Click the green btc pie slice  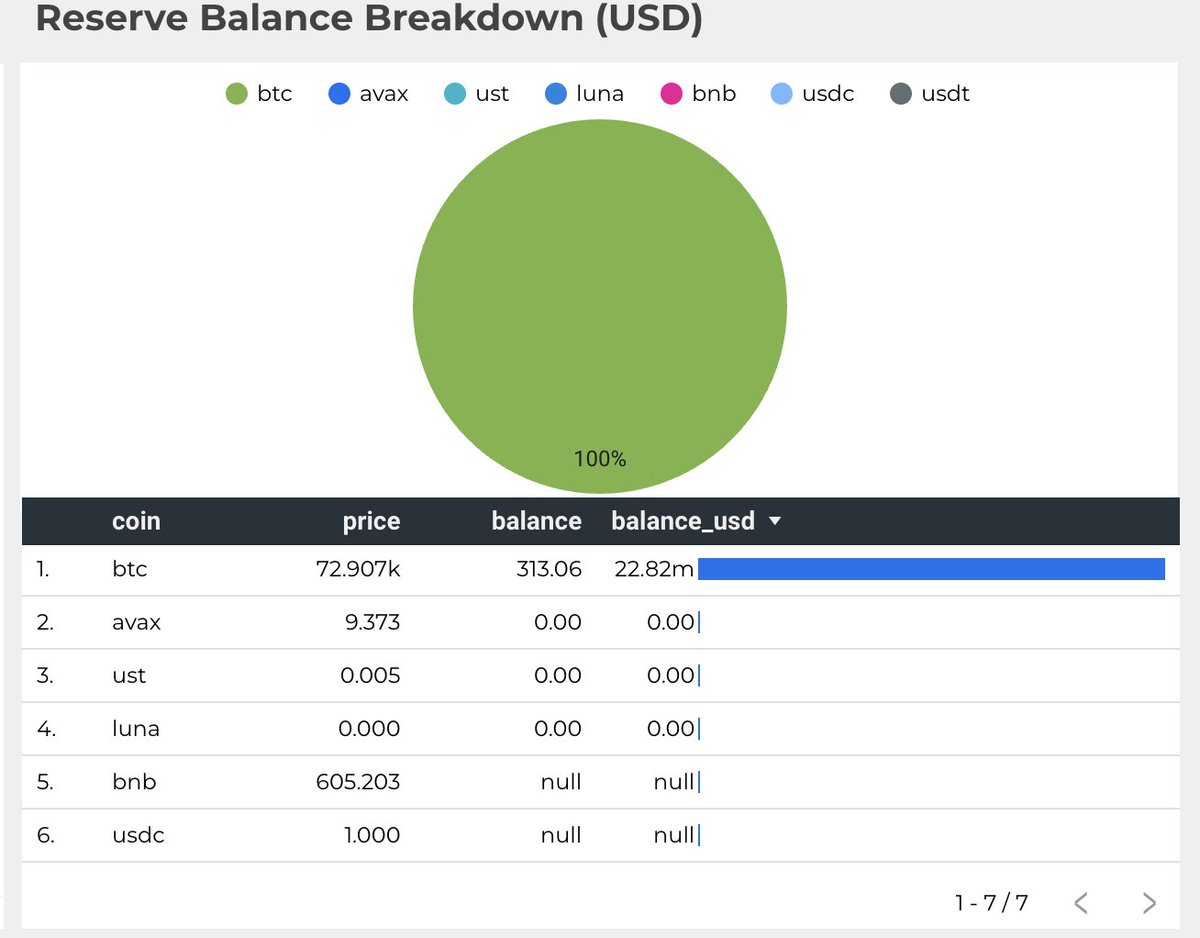[600, 300]
